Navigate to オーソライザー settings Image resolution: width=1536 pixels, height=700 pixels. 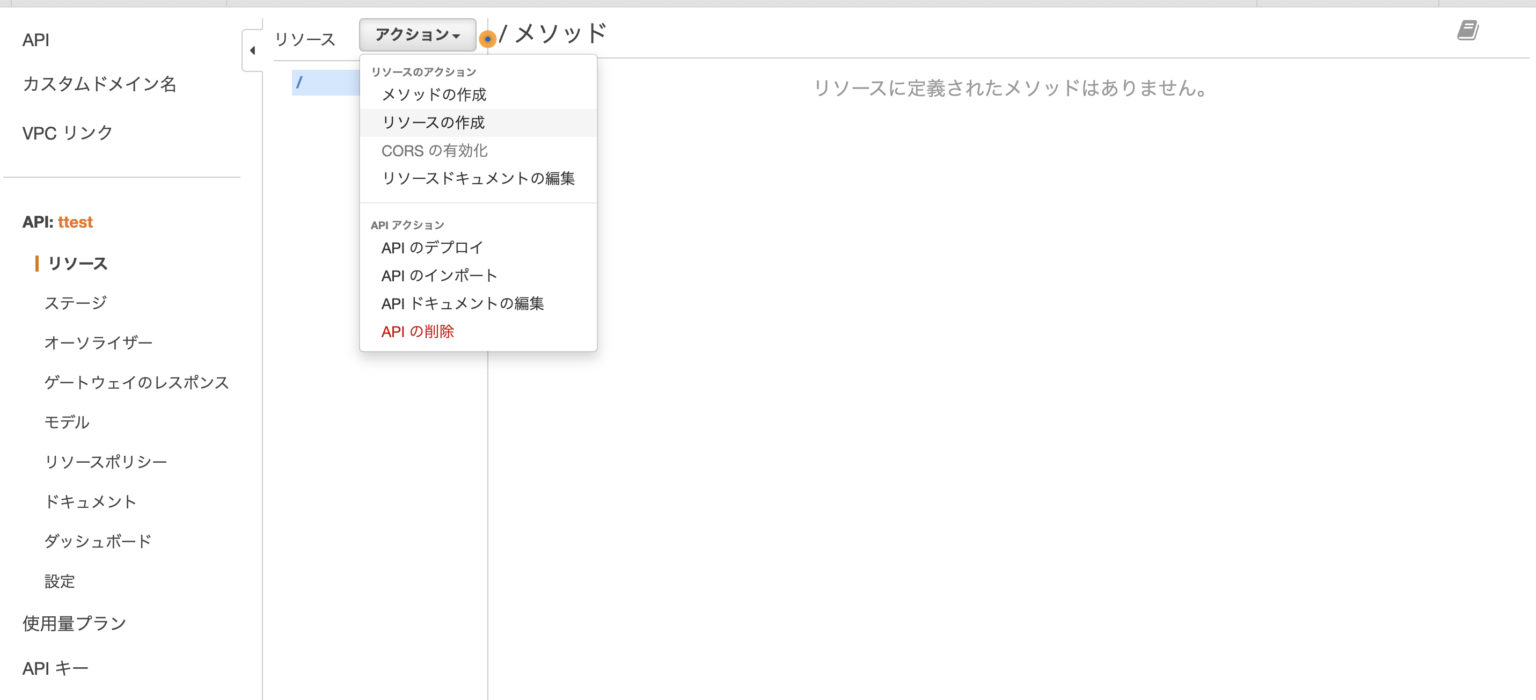pos(98,342)
